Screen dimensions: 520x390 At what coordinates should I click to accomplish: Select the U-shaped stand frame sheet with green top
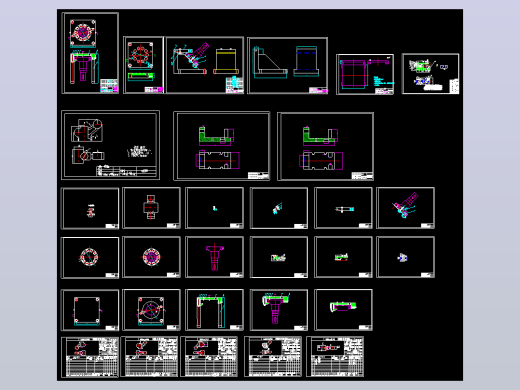click(x=214, y=310)
